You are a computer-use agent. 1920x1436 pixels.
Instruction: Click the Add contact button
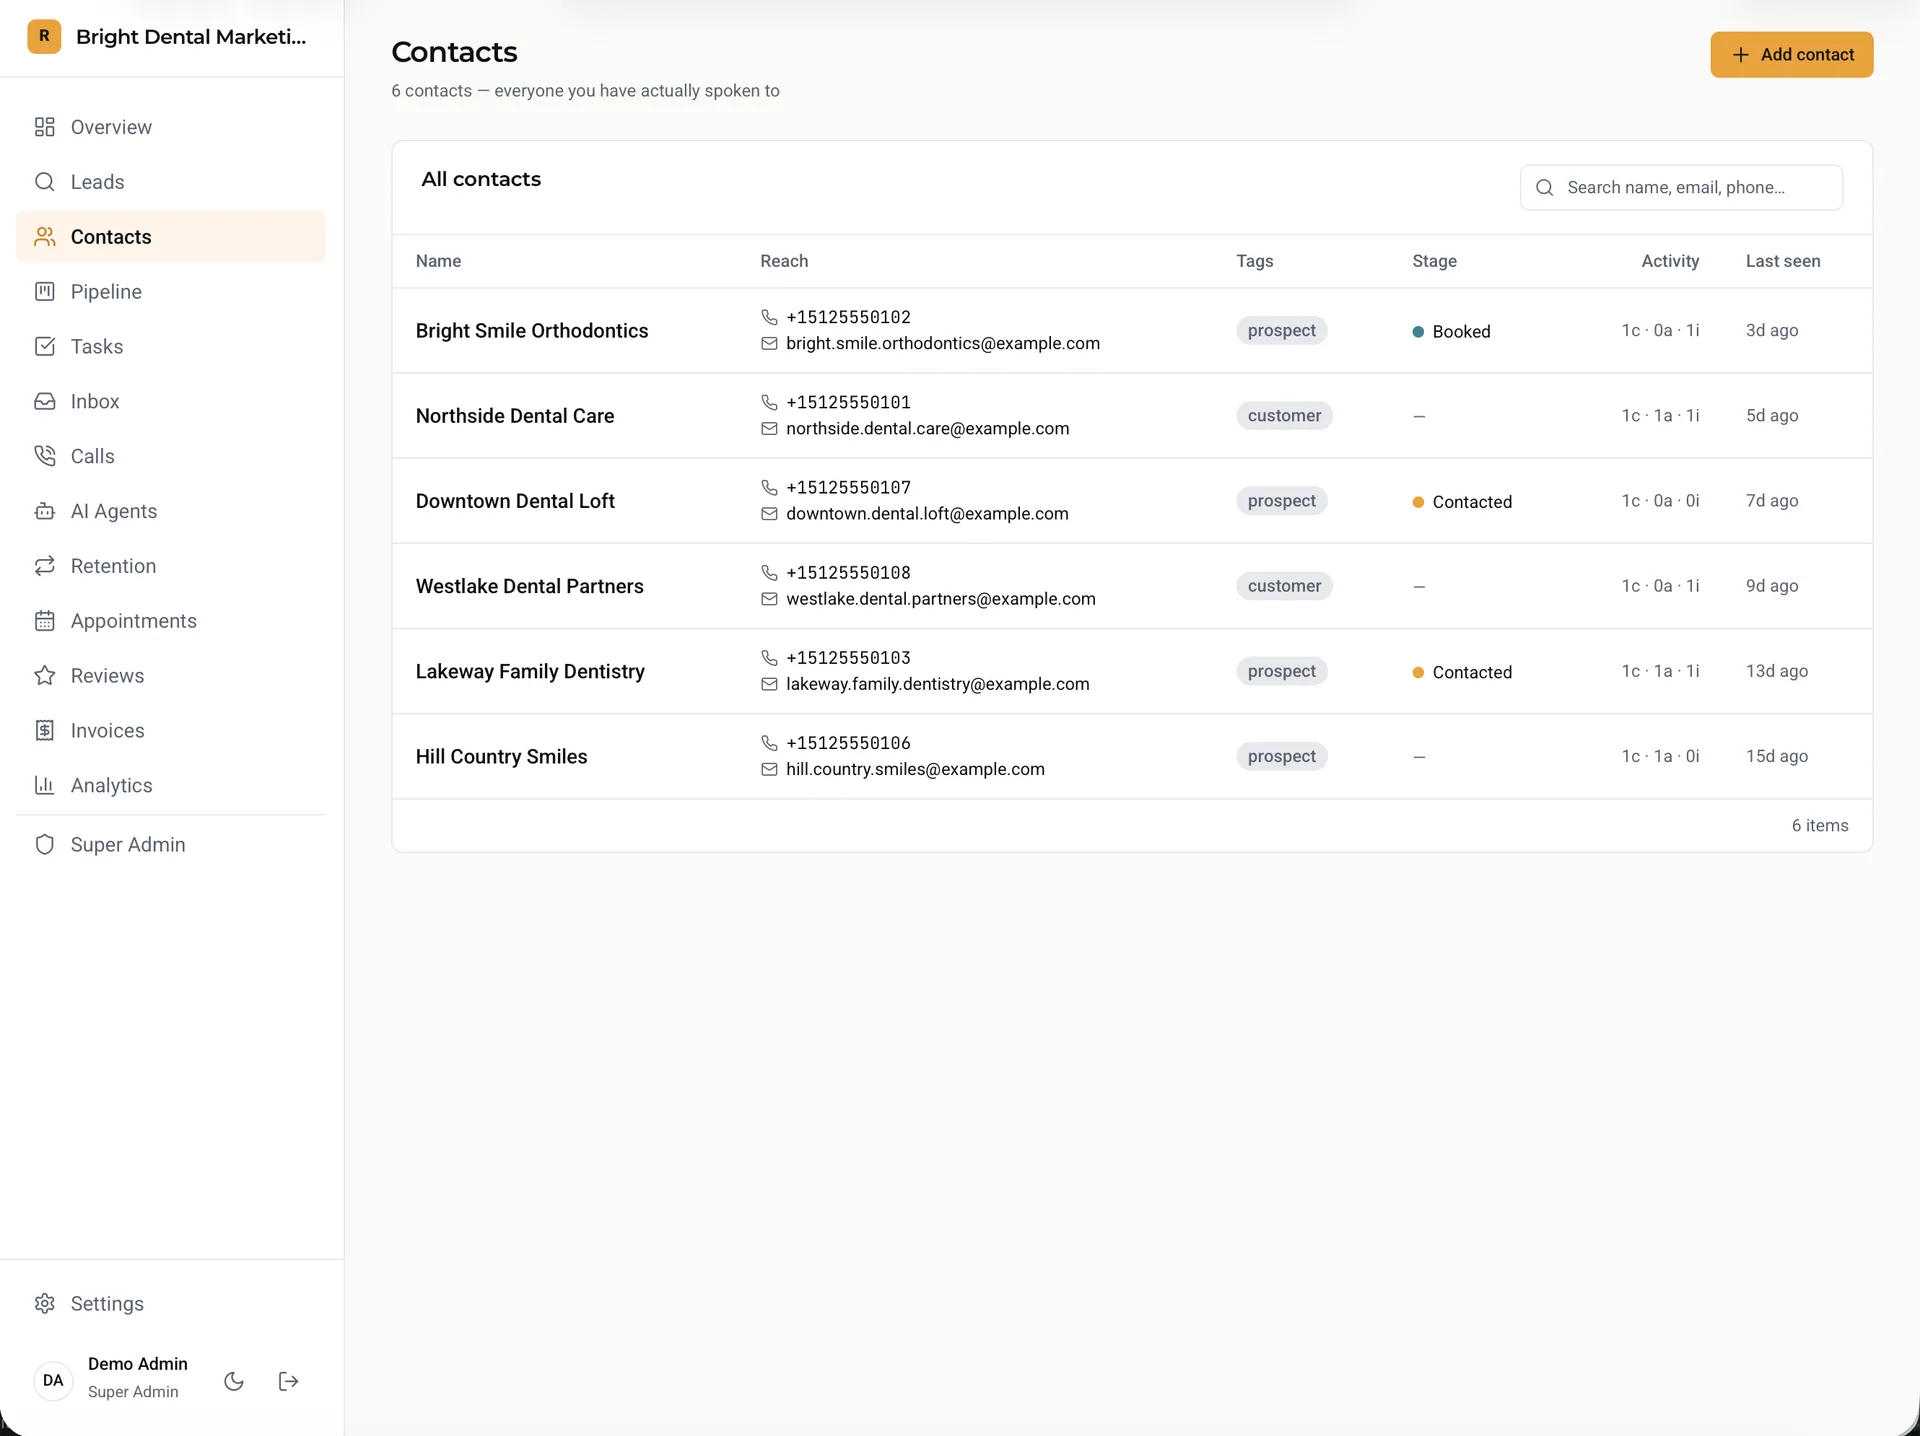[x=1791, y=55]
